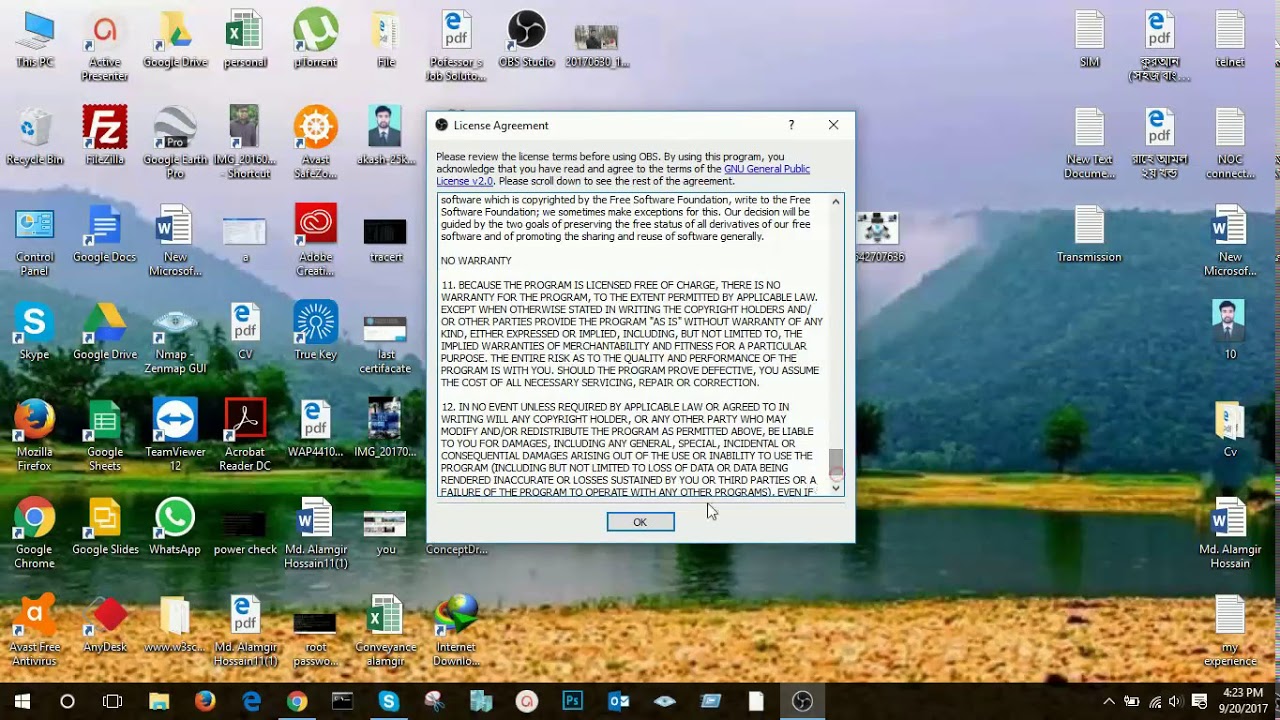
Task: Click OK in the License Agreement dialog
Action: (x=640, y=522)
